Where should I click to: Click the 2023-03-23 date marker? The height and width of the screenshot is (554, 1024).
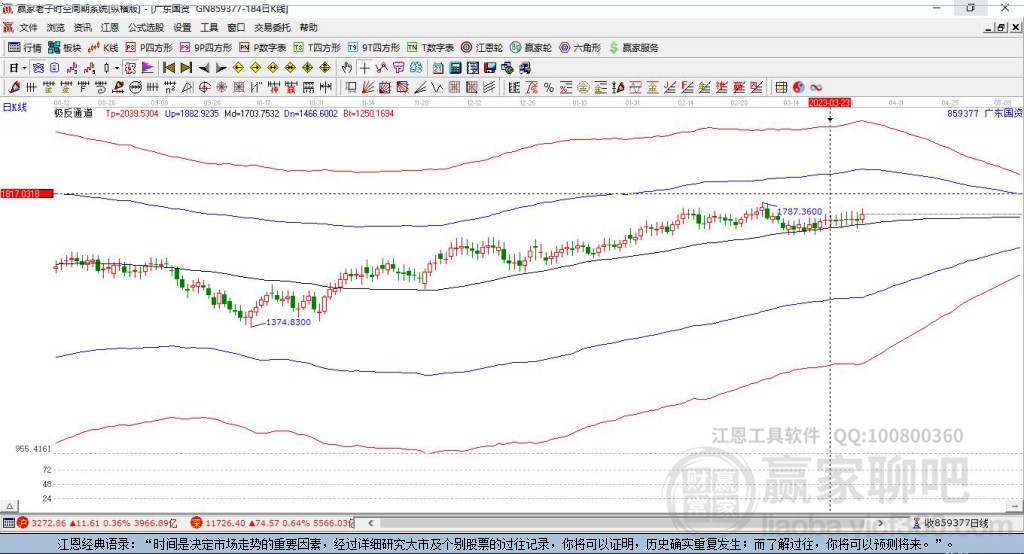click(x=829, y=103)
